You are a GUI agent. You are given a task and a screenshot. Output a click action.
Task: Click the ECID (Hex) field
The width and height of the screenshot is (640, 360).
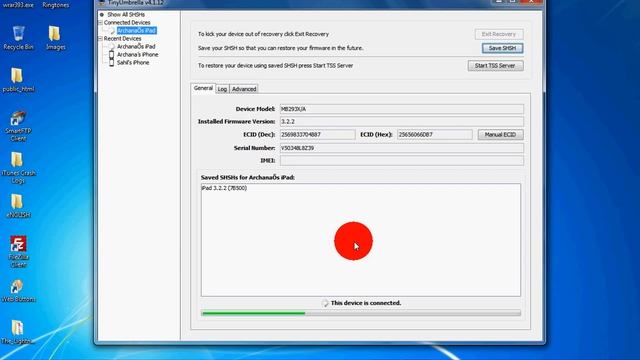435,135
